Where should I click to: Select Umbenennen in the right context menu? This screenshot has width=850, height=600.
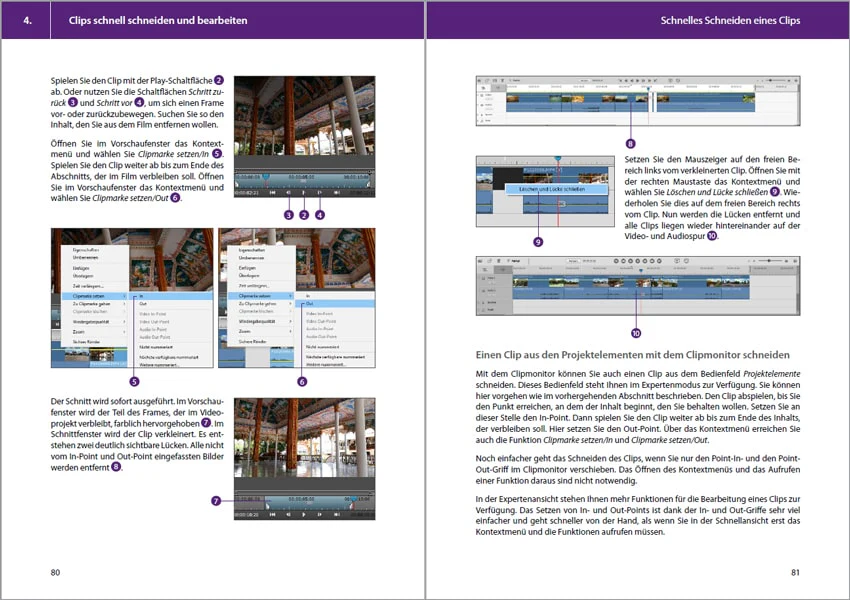252,258
